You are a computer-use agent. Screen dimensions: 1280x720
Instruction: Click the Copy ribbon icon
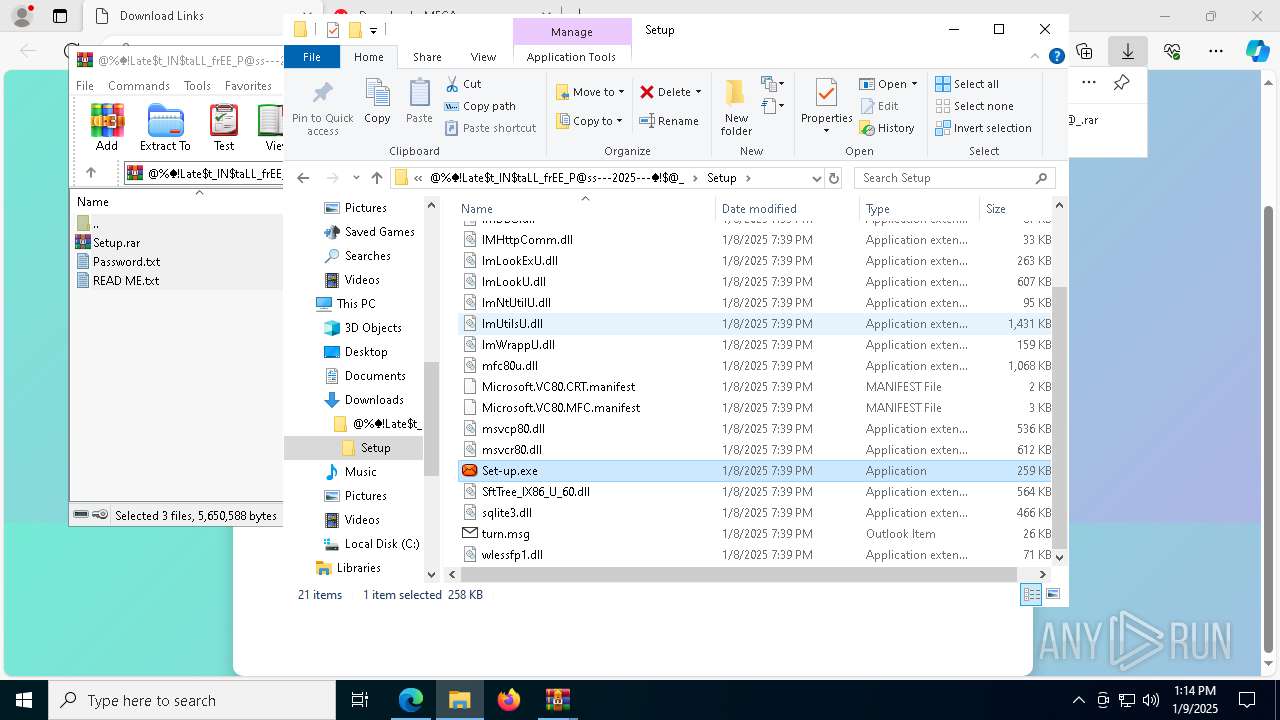(x=377, y=102)
